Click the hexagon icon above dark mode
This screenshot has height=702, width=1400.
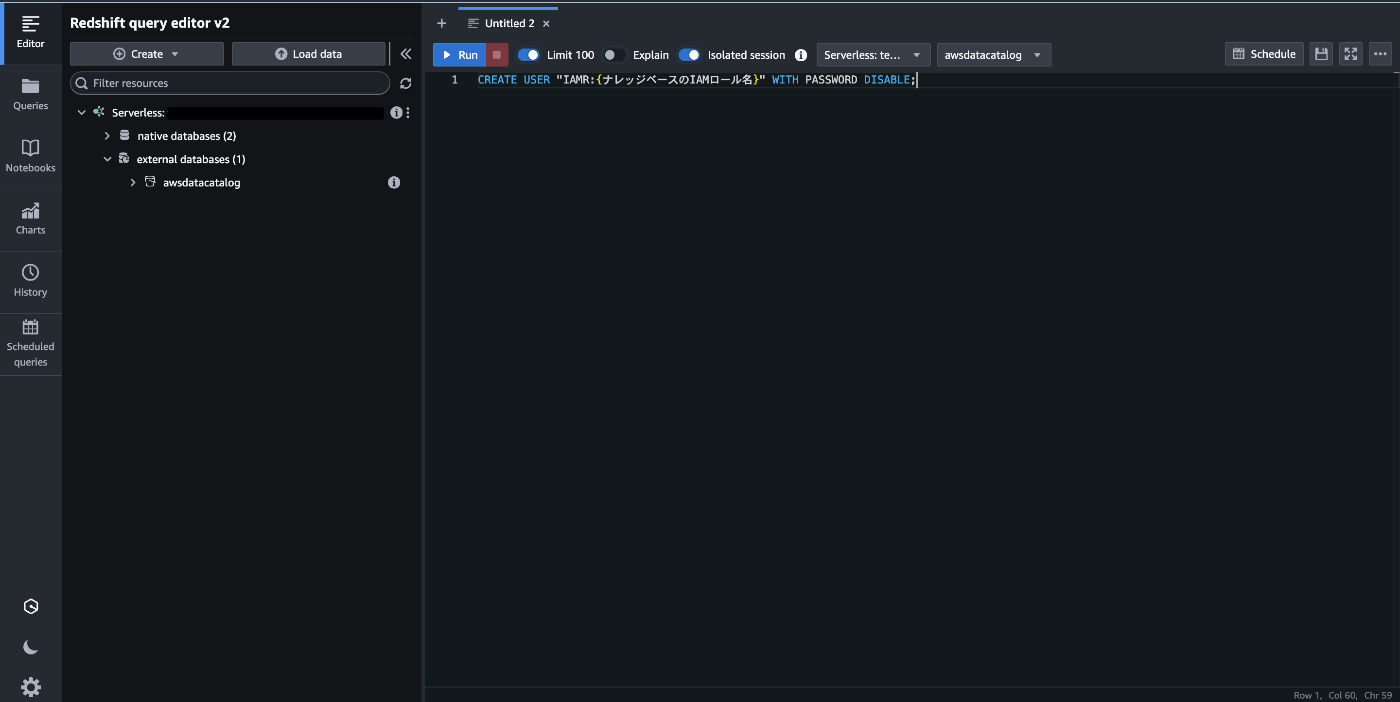(31, 606)
